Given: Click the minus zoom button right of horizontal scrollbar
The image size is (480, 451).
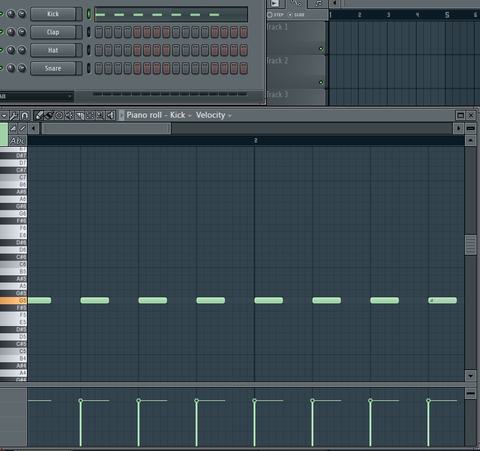Looking at the screenshot, I should point(471,128).
